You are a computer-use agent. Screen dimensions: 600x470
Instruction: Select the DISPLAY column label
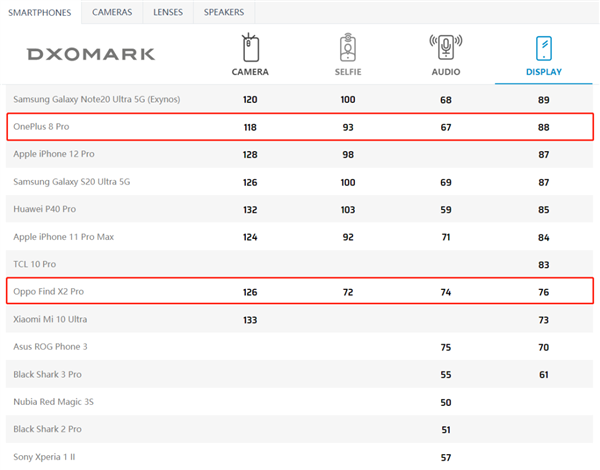coord(543,72)
